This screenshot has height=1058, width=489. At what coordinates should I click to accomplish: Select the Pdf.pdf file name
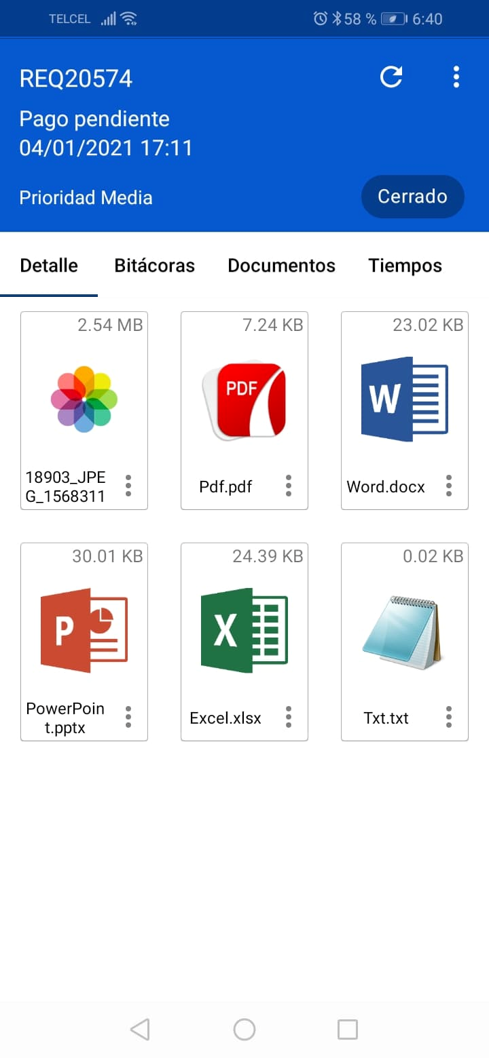coord(225,486)
